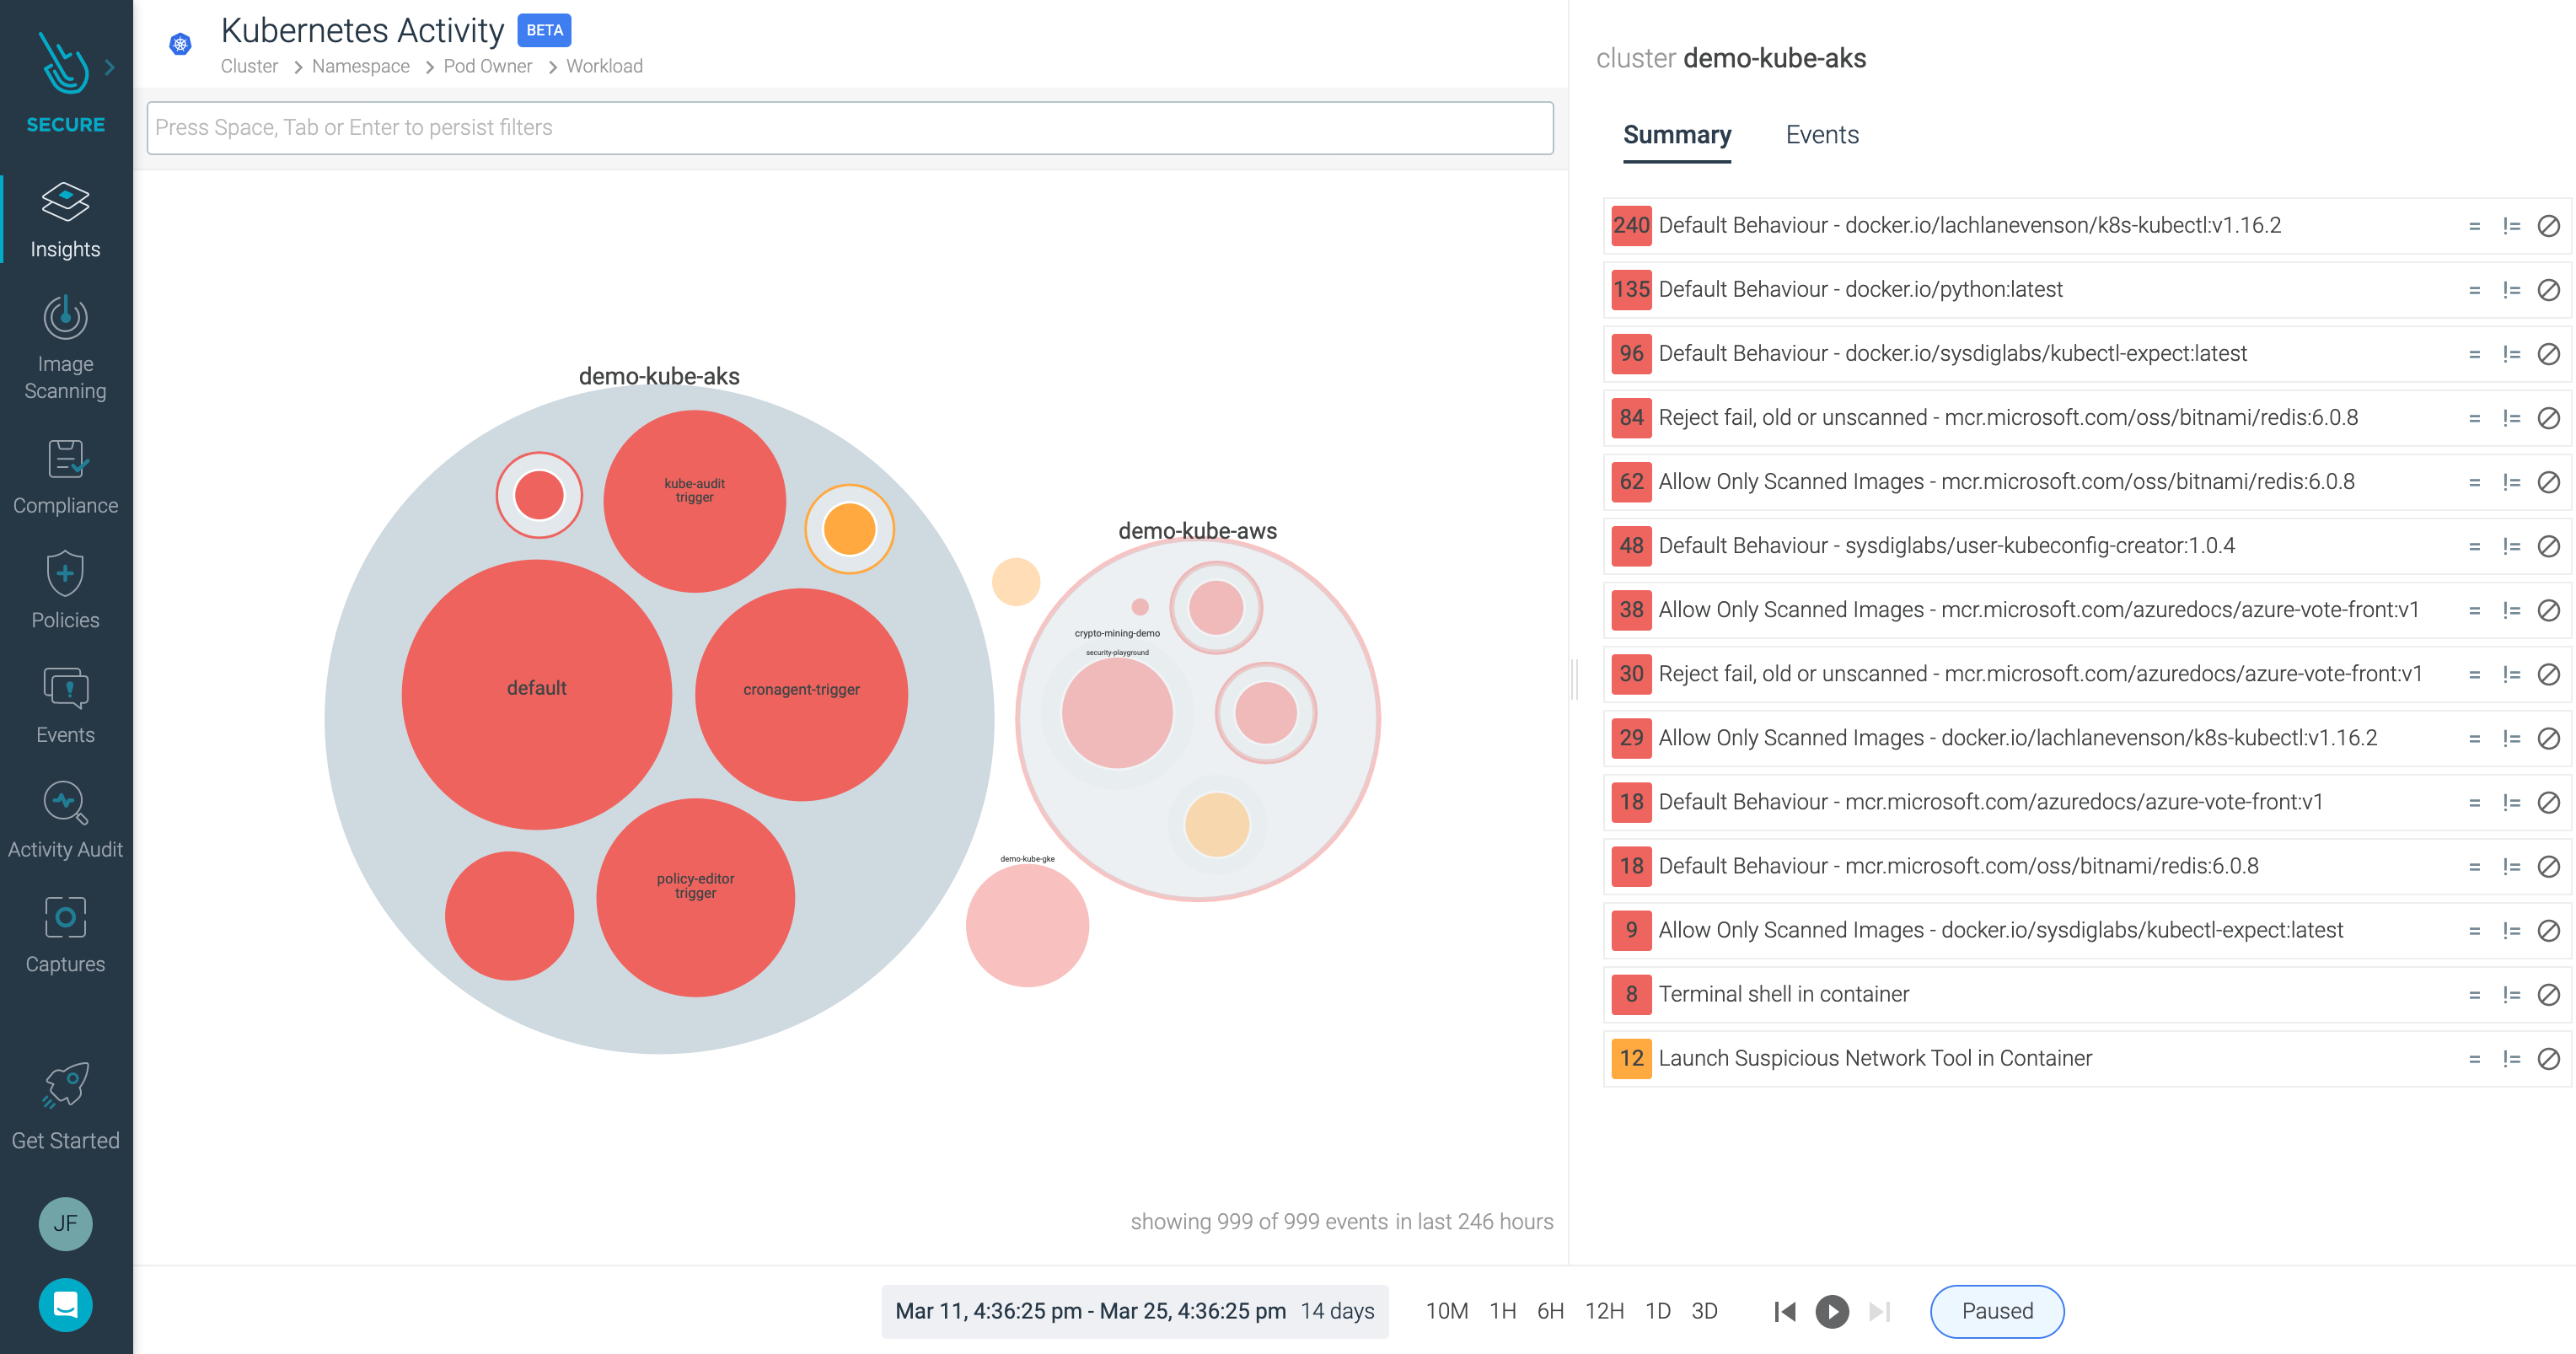Image resolution: width=2576 pixels, height=1354 pixels.
Task: Apply equals filter for k8s-kubectl:v1.16.2 Default Behaviour
Action: pyautogui.click(x=2474, y=226)
